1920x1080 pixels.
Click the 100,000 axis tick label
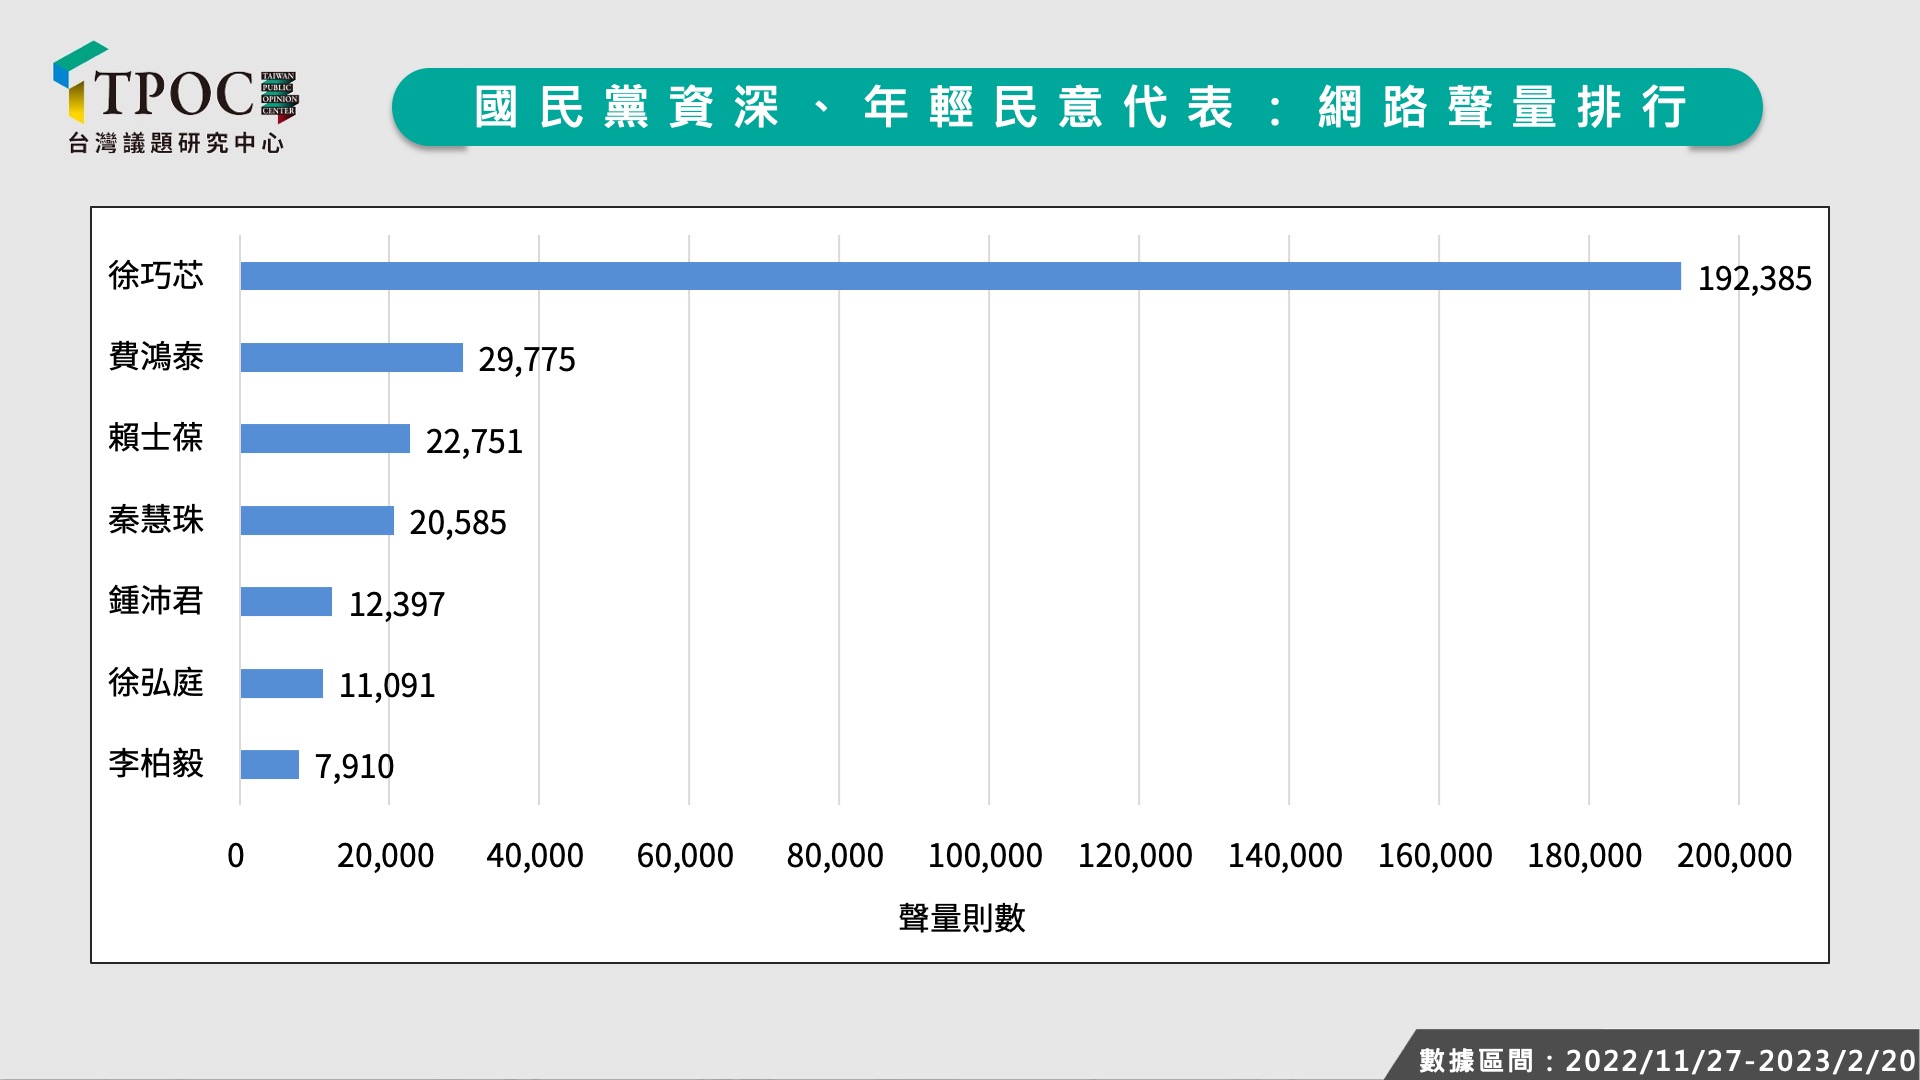click(985, 856)
